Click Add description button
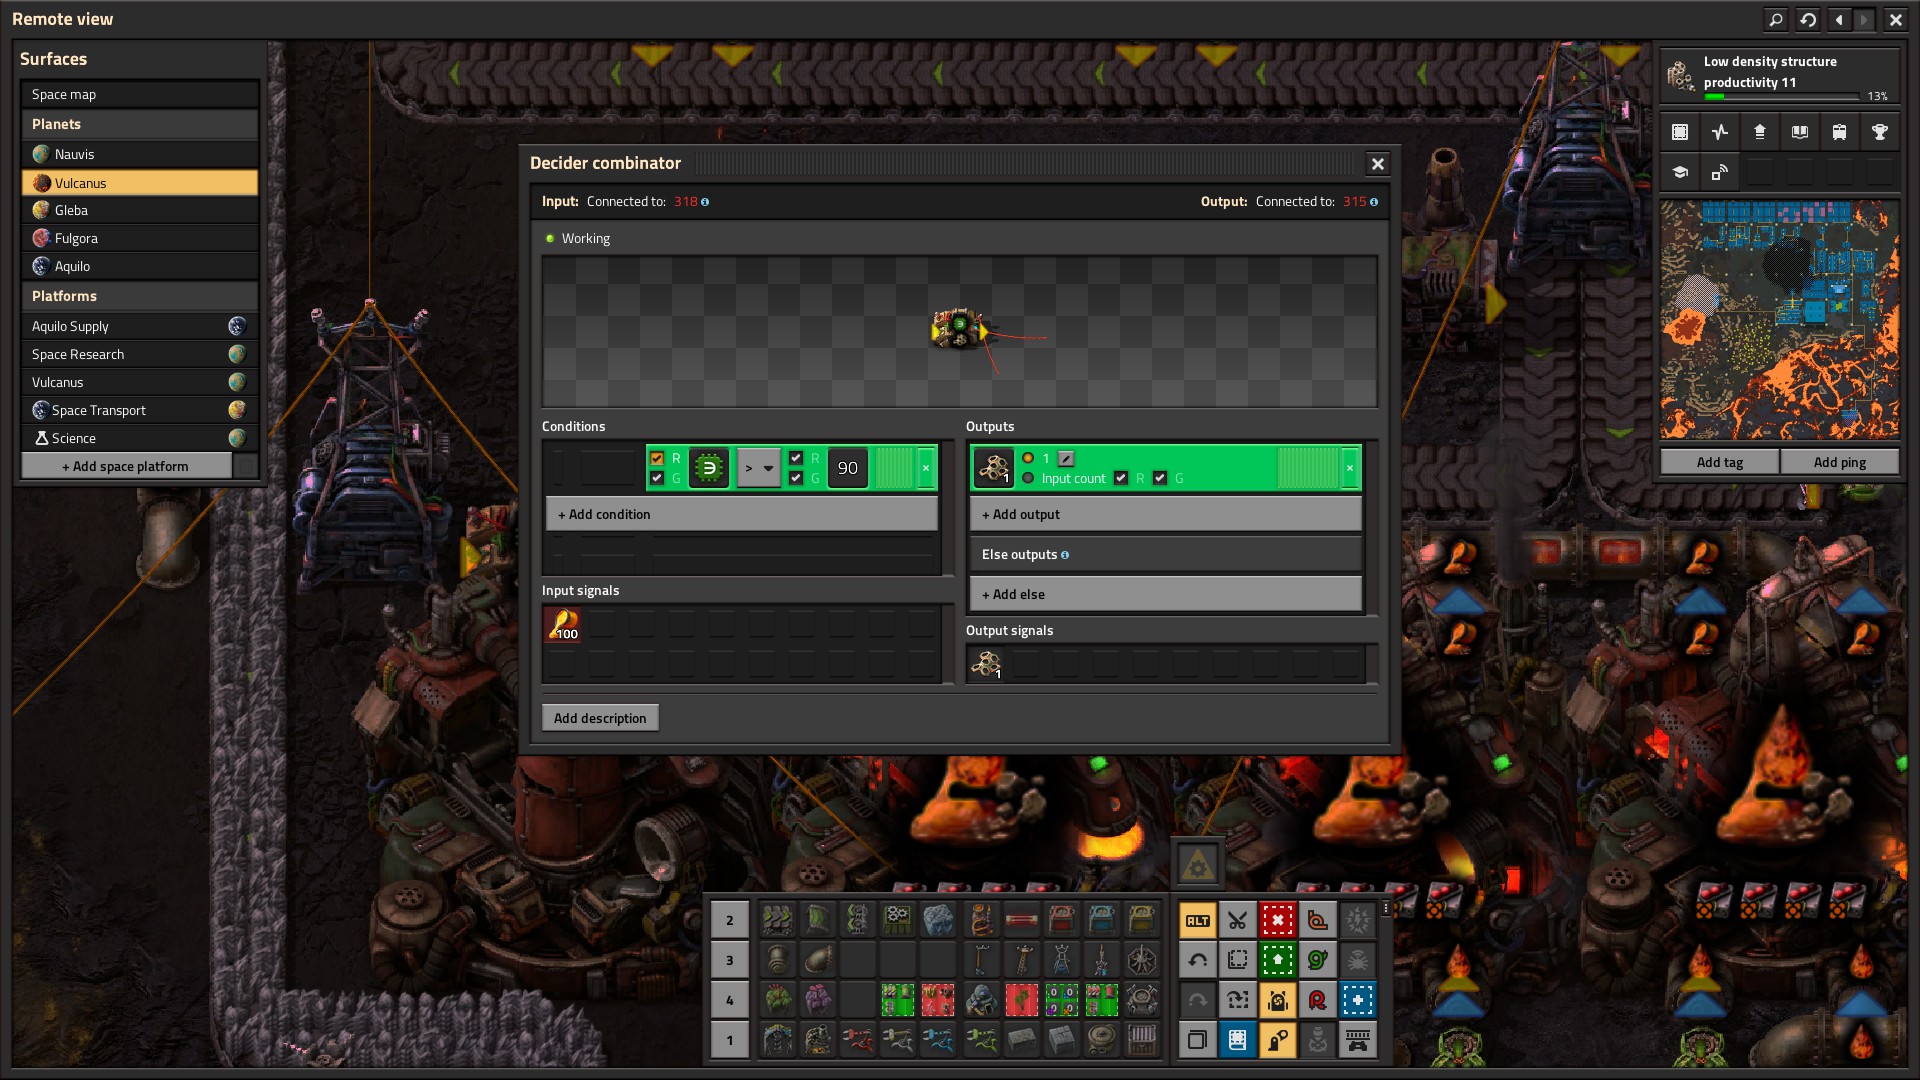The height and width of the screenshot is (1080, 1920). [x=600, y=718]
